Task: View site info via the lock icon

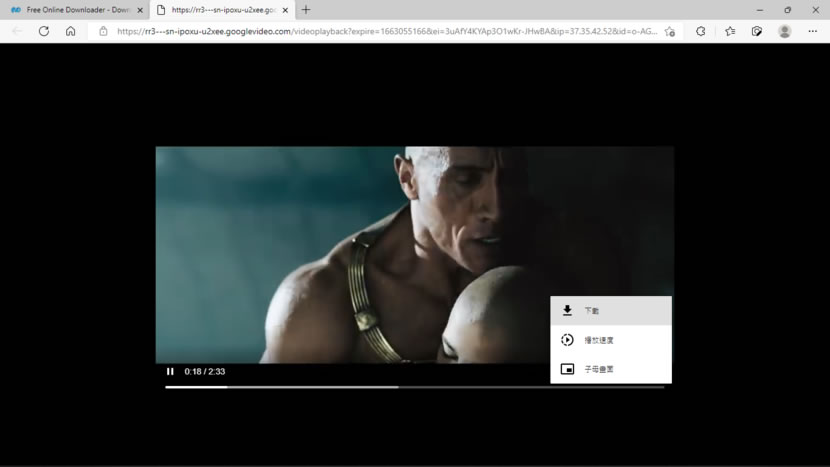Action: [x=103, y=31]
